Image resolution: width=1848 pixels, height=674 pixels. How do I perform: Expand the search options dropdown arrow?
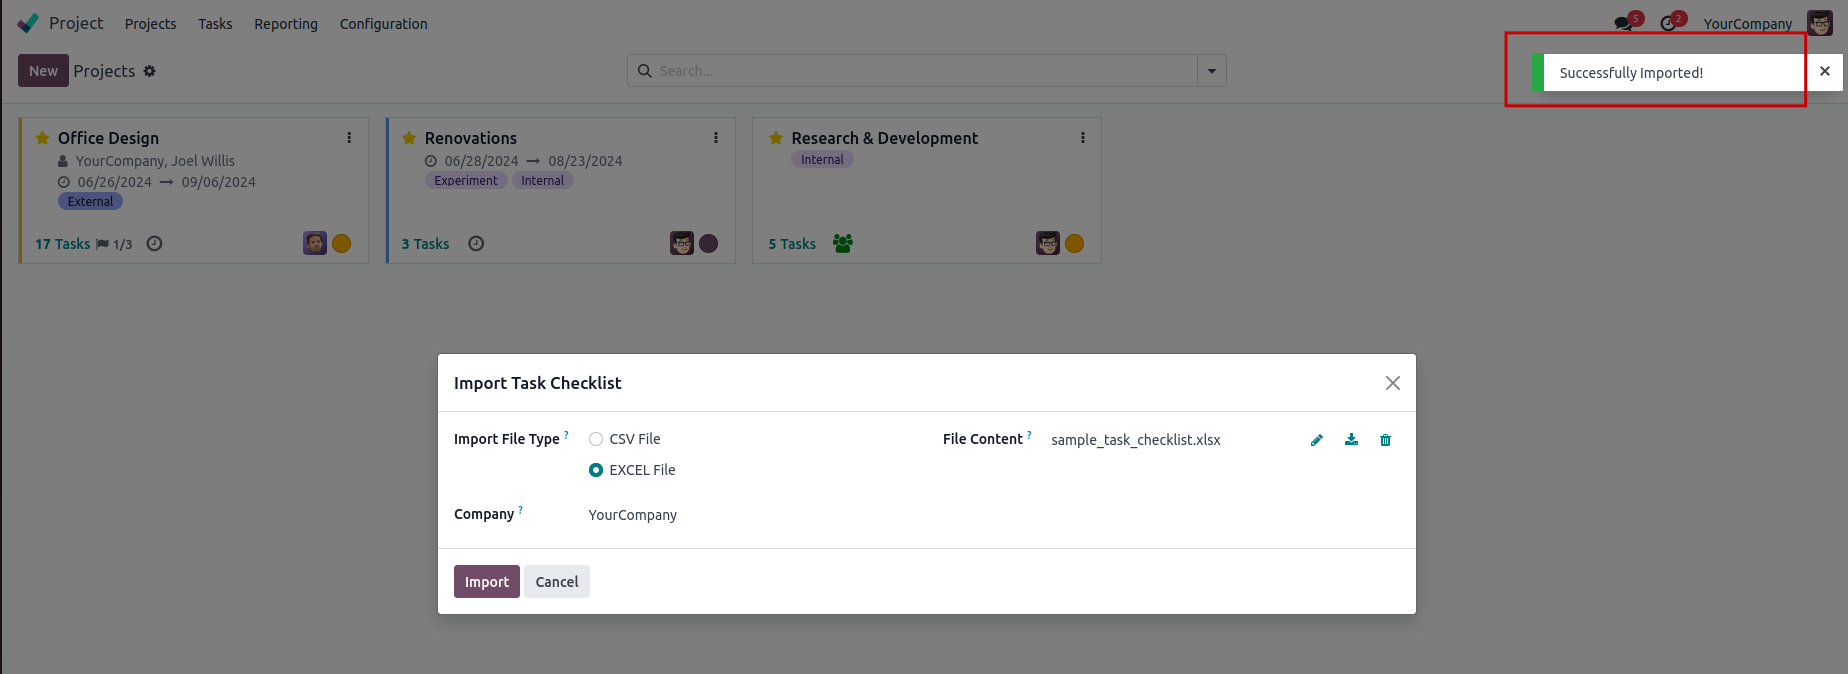pos(1212,71)
